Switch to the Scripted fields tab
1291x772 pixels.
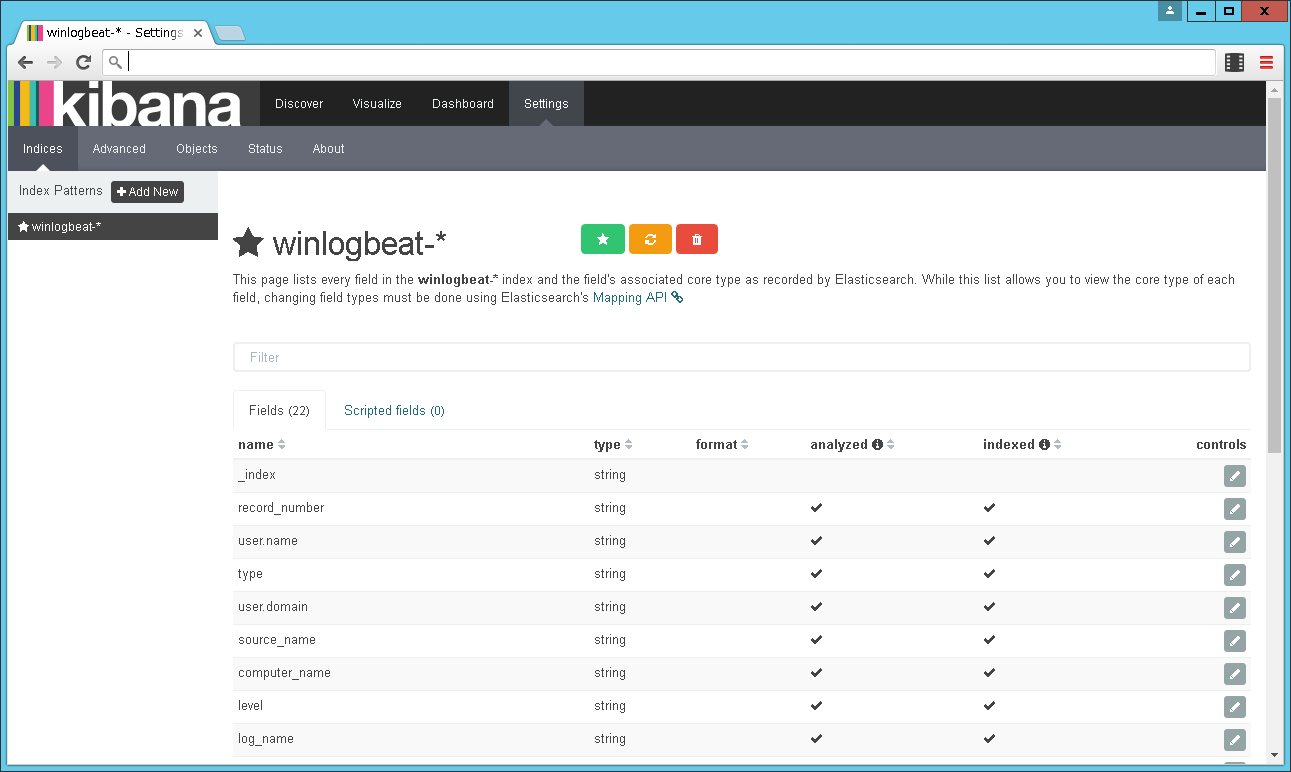click(x=394, y=410)
